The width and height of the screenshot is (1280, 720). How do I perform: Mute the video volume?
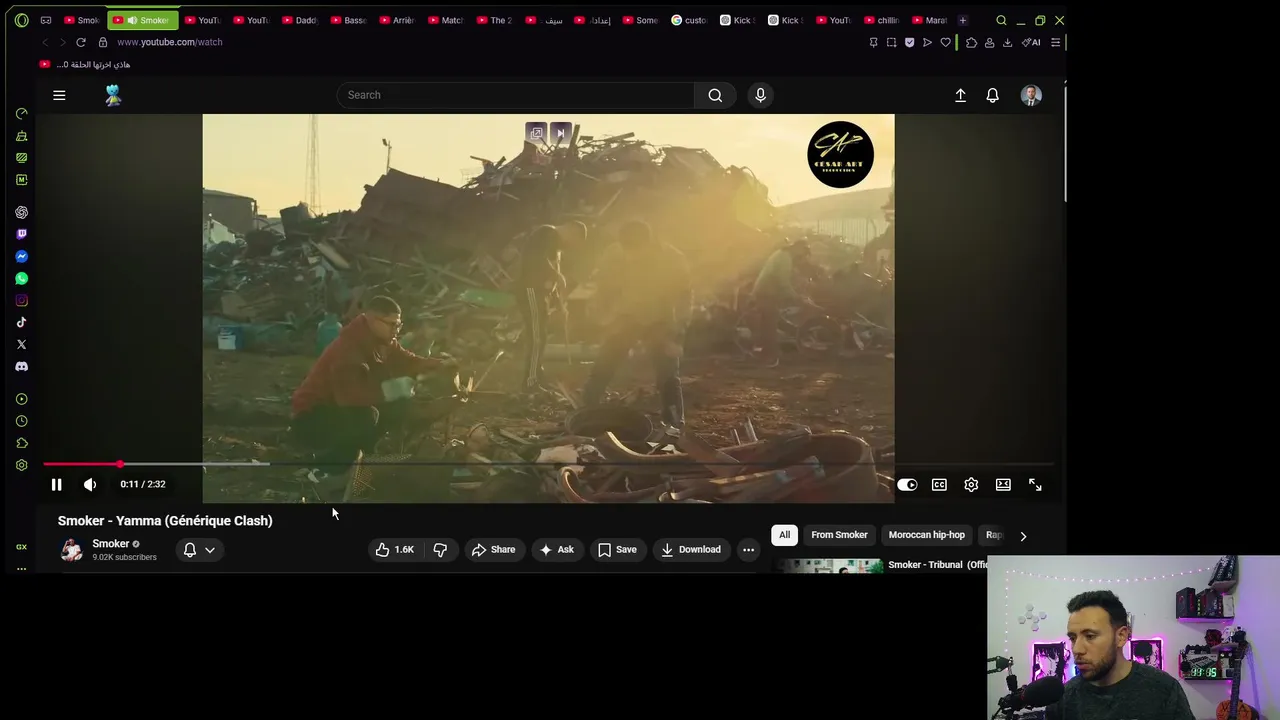90,484
